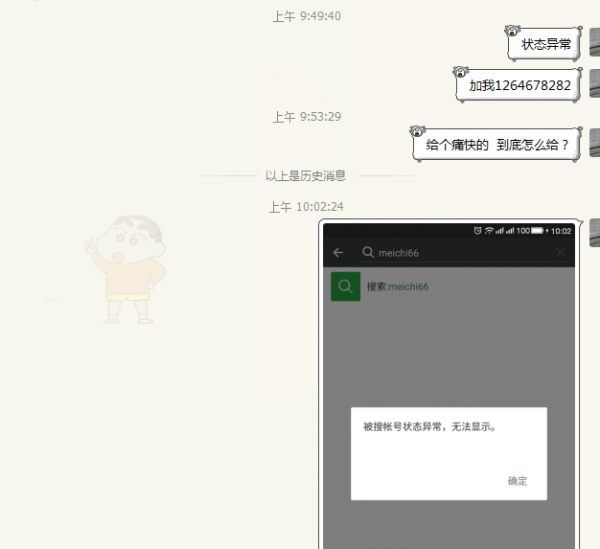
Task: Click sender avatar beside the screenshot message
Action: click(x=595, y=233)
